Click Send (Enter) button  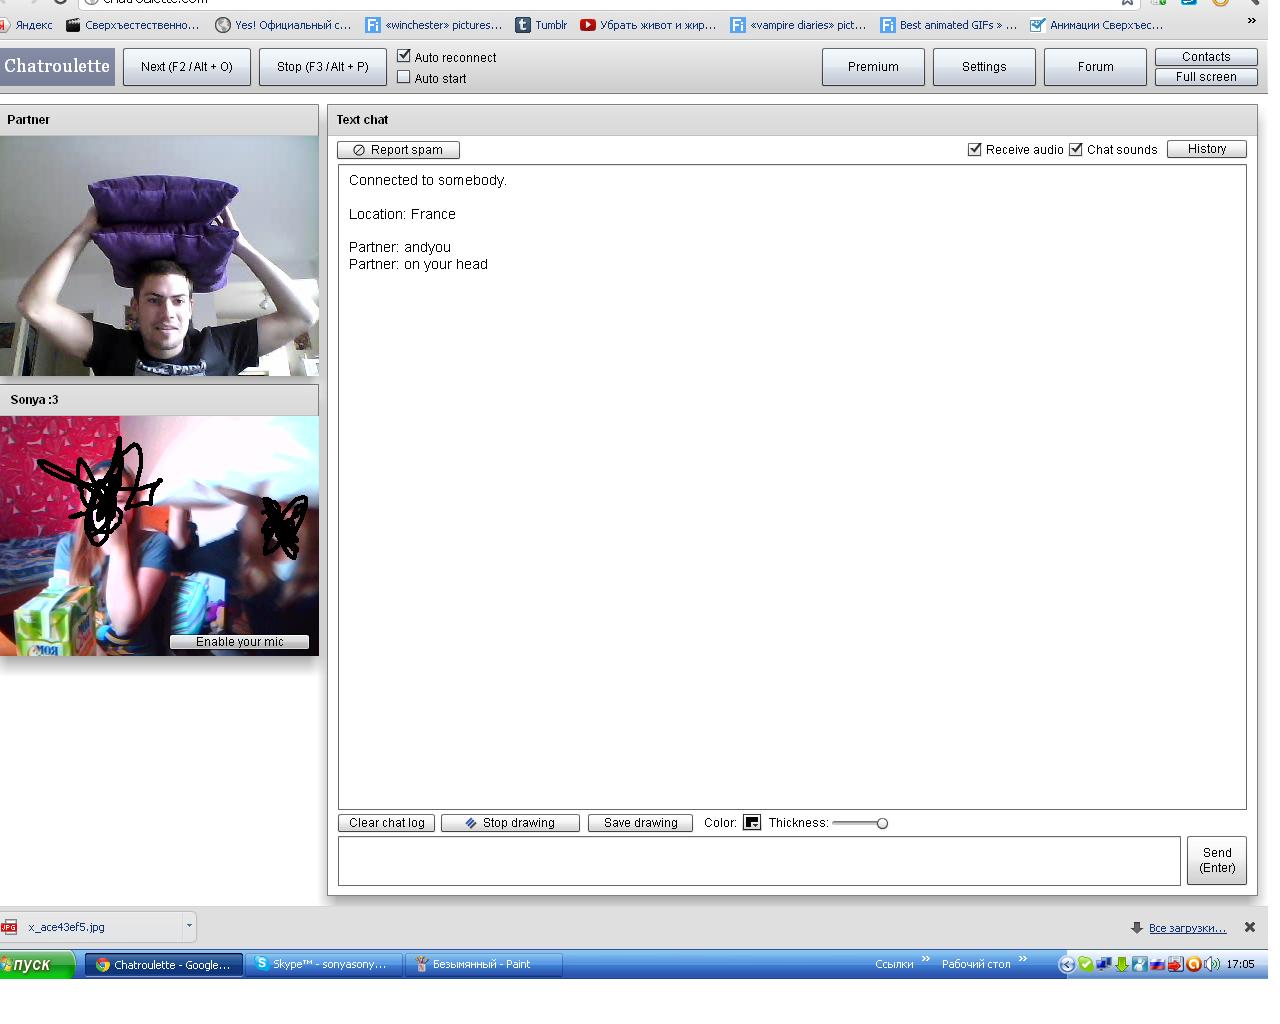click(1217, 861)
